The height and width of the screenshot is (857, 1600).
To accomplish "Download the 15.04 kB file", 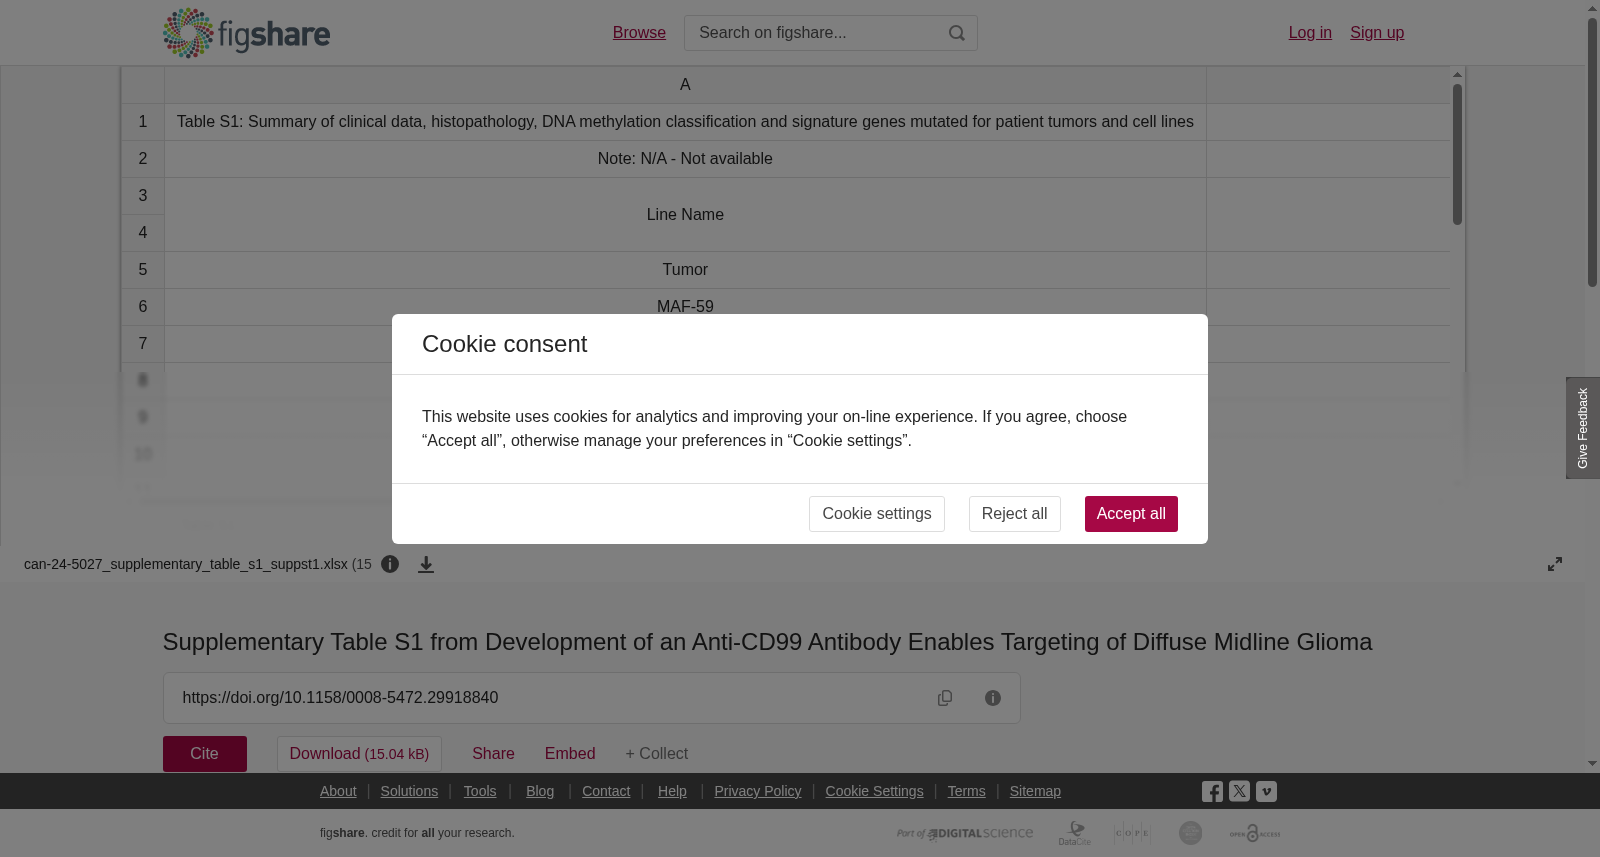I will (359, 754).
